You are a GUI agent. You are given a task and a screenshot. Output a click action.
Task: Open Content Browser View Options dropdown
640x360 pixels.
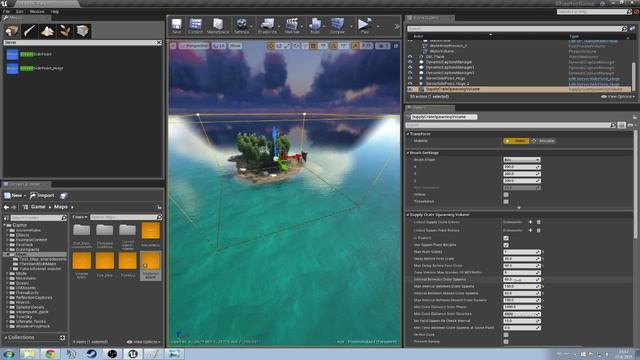(x=144, y=342)
